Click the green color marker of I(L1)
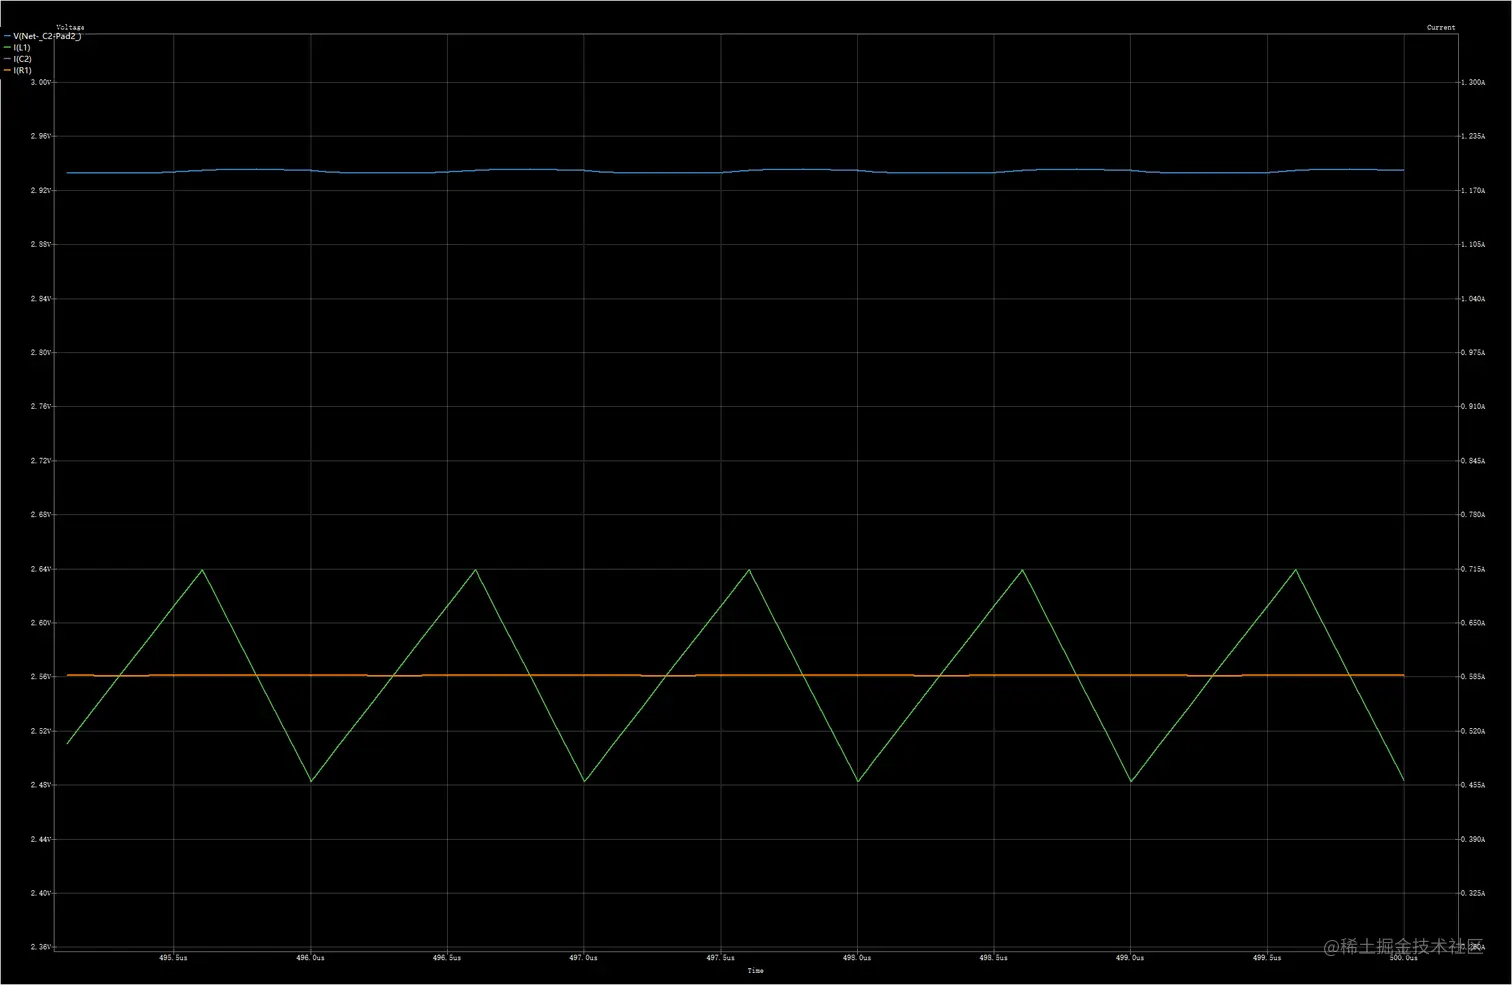The height and width of the screenshot is (985, 1512). click(x=8, y=47)
